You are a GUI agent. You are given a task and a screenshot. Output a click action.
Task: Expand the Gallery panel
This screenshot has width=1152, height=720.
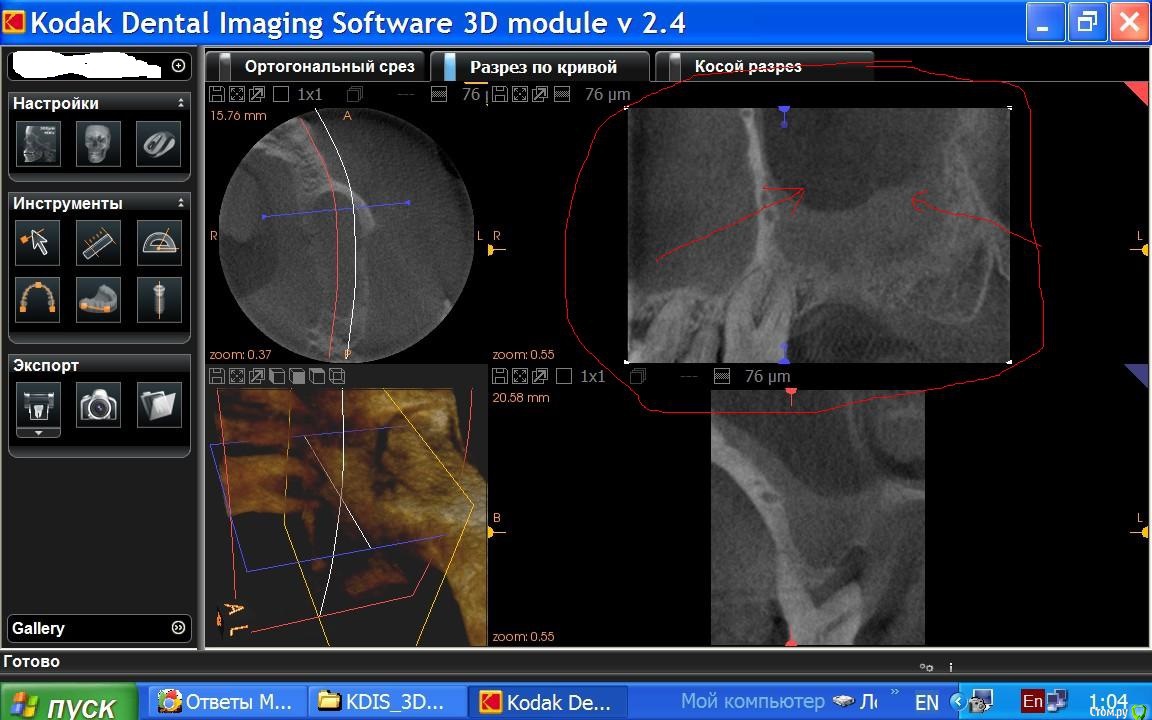pyautogui.click(x=178, y=628)
